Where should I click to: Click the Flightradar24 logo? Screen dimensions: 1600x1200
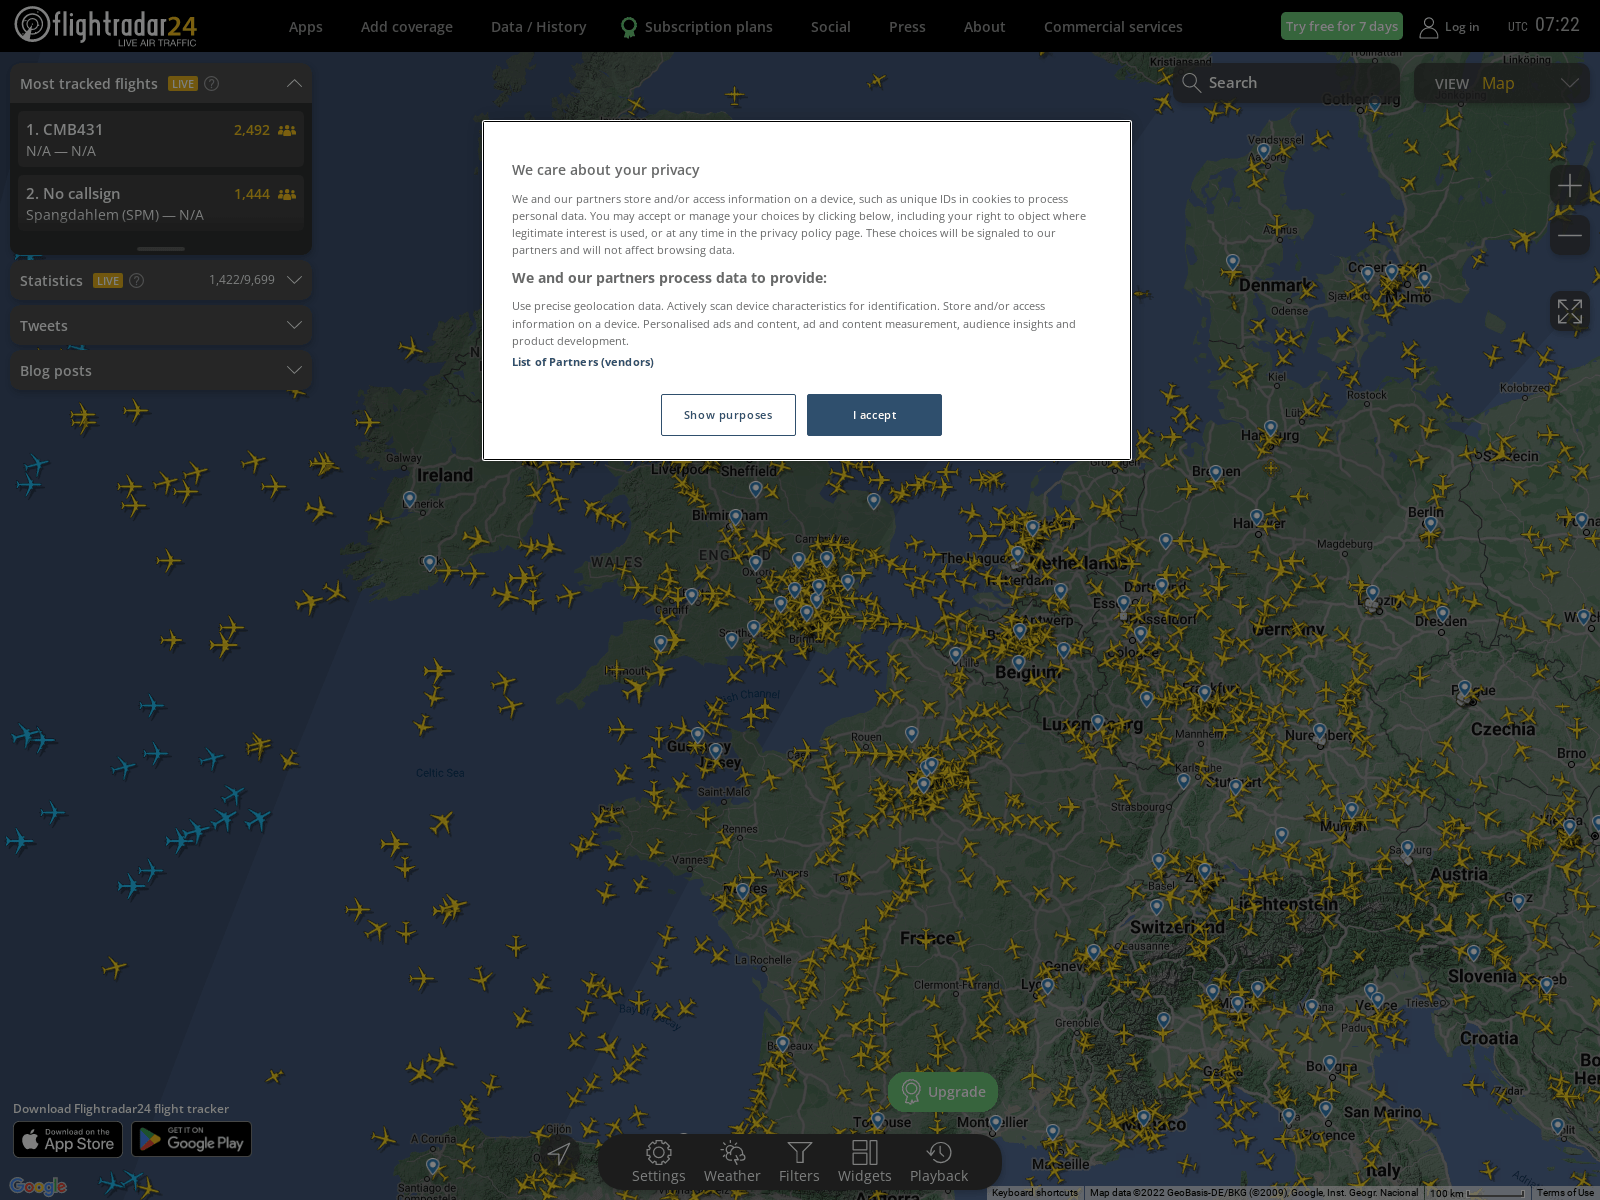(105, 26)
